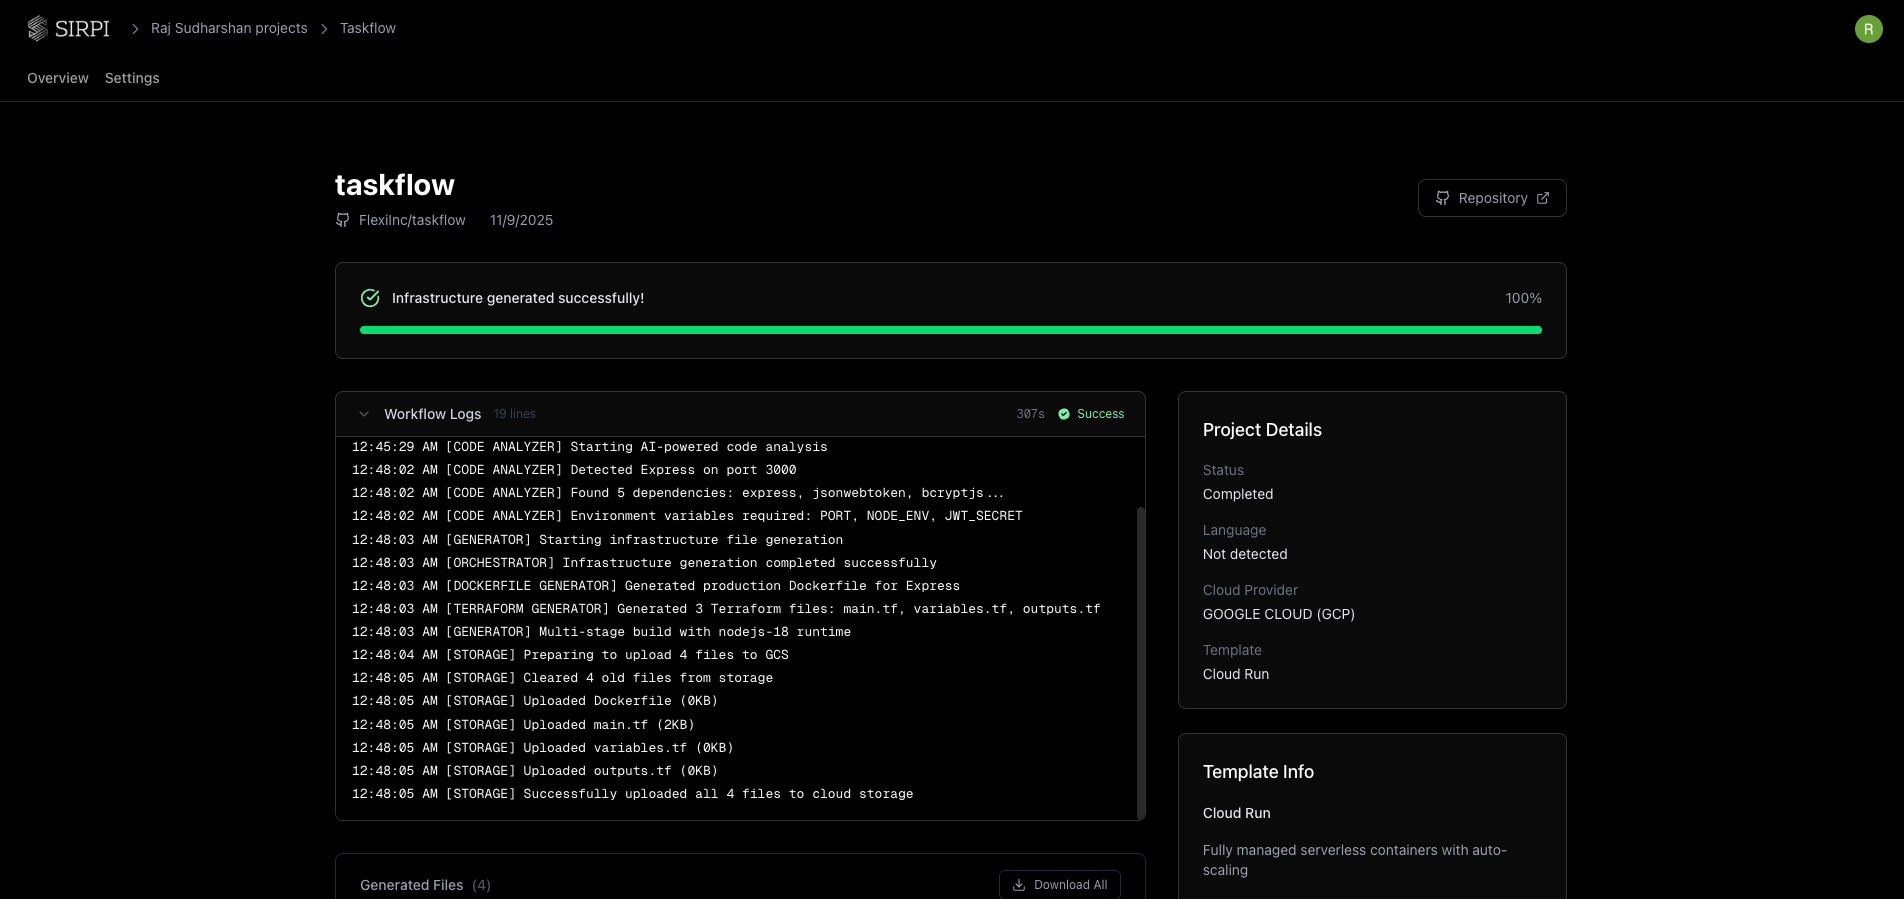
Task: Click log line Uploaded outputs.tf (0KB)
Action: pyautogui.click(x=535, y=771)
